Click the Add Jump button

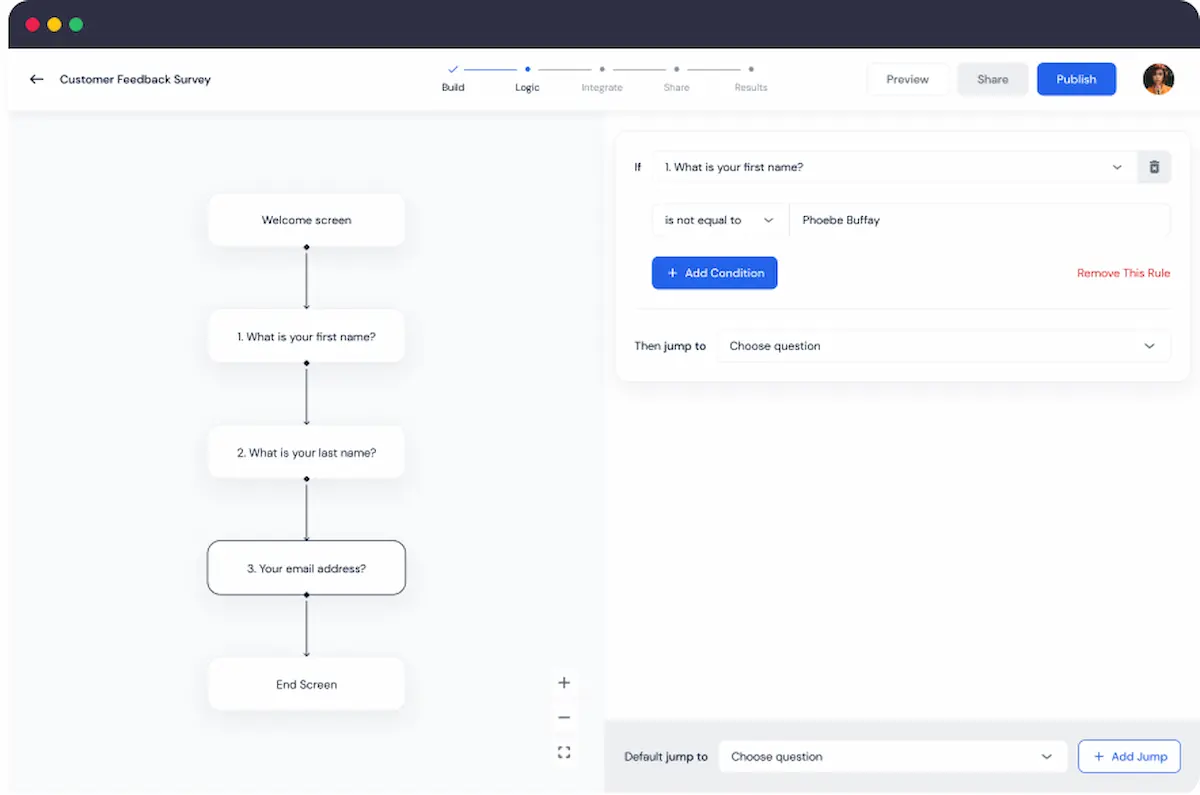[x=1129, y=757]
